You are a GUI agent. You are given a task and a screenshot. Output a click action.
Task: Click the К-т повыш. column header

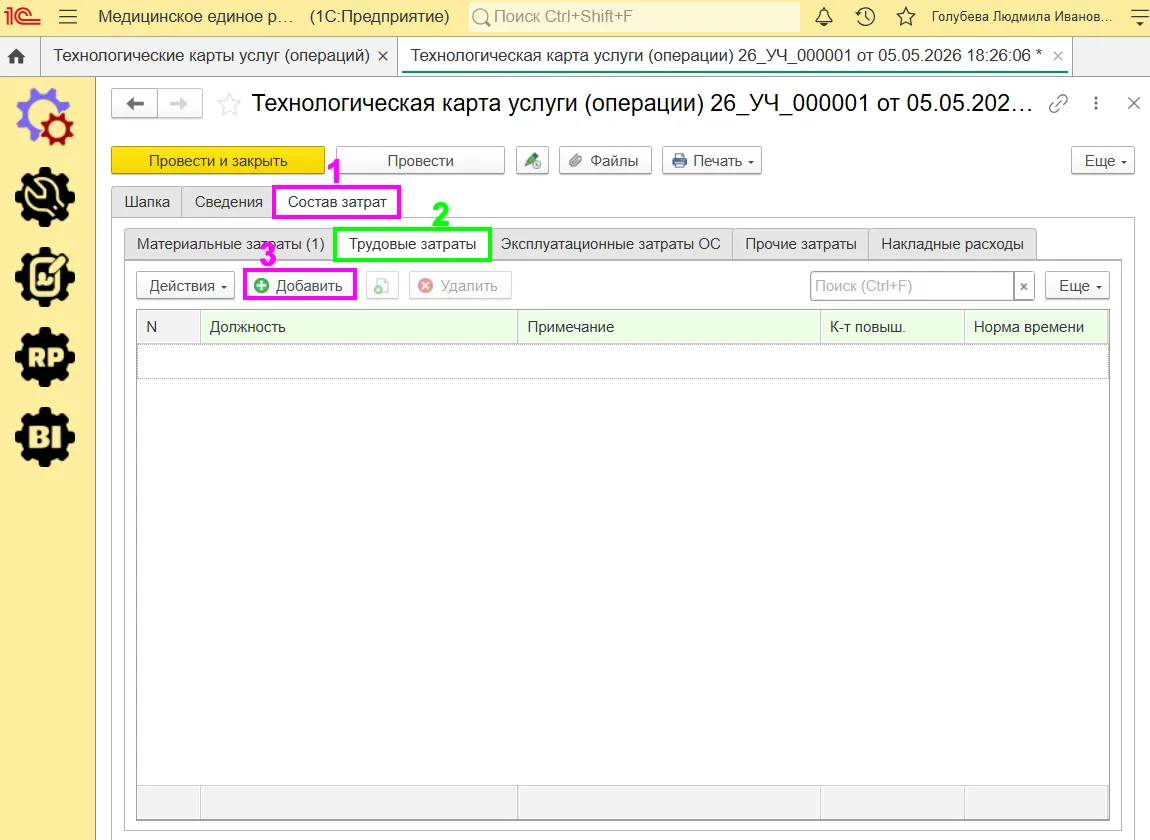coord(892,327)
